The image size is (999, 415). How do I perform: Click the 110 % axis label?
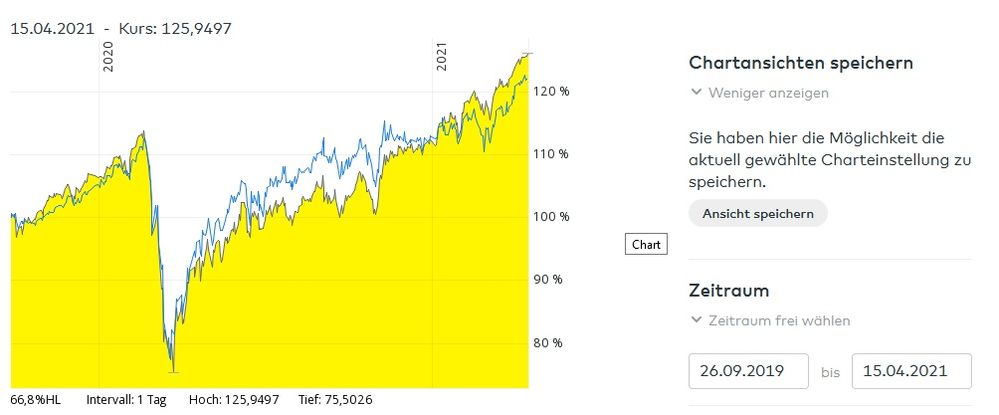tap(552, 154)
